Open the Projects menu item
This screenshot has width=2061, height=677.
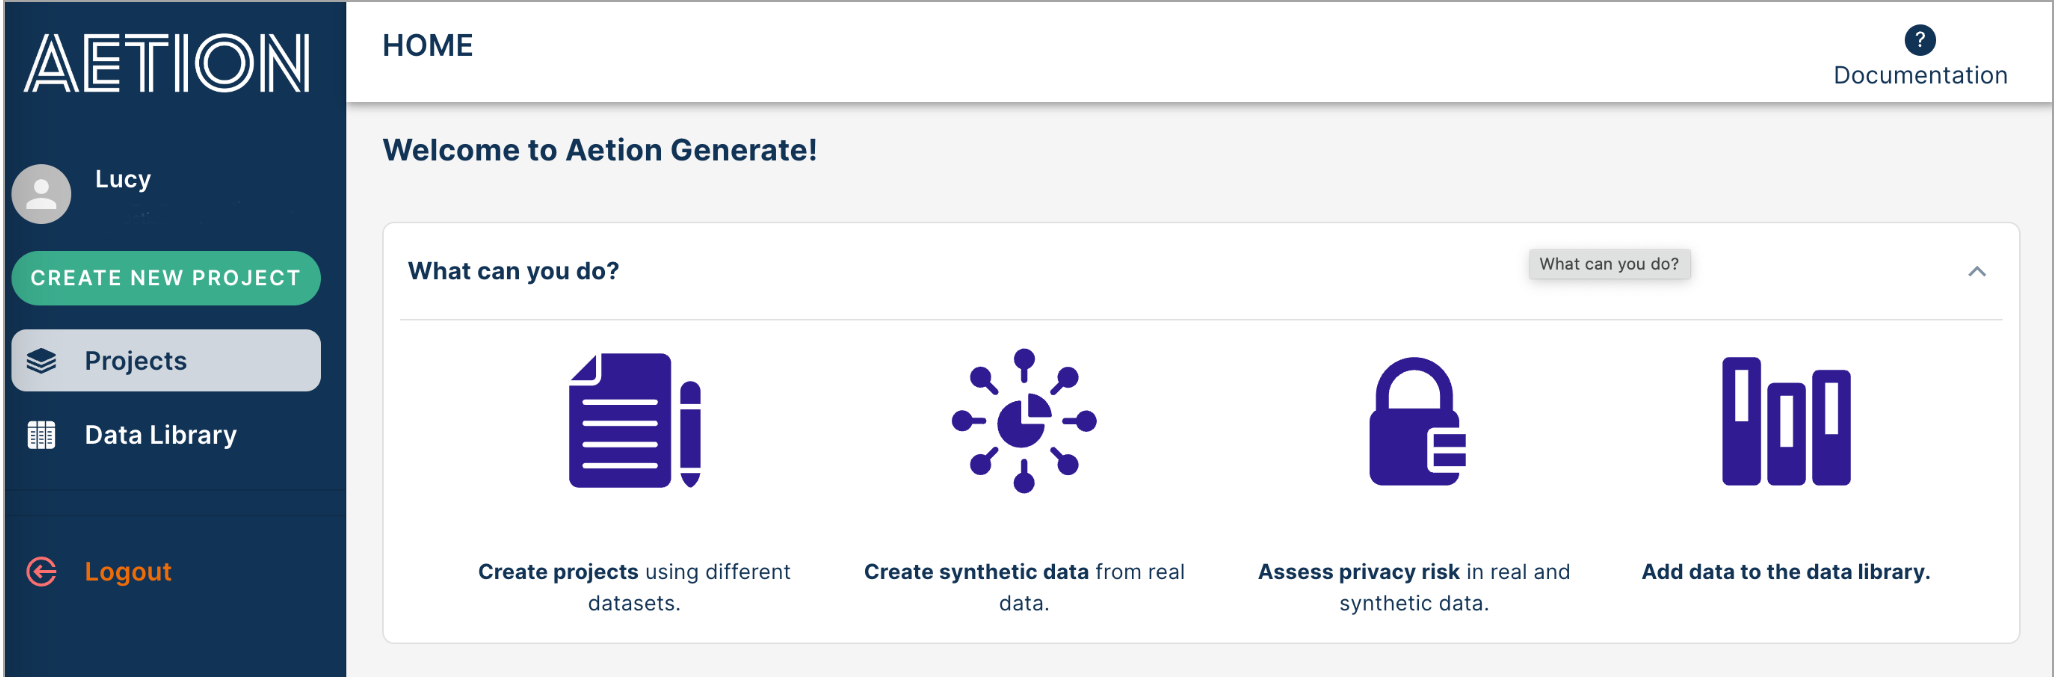coord(136,361)
